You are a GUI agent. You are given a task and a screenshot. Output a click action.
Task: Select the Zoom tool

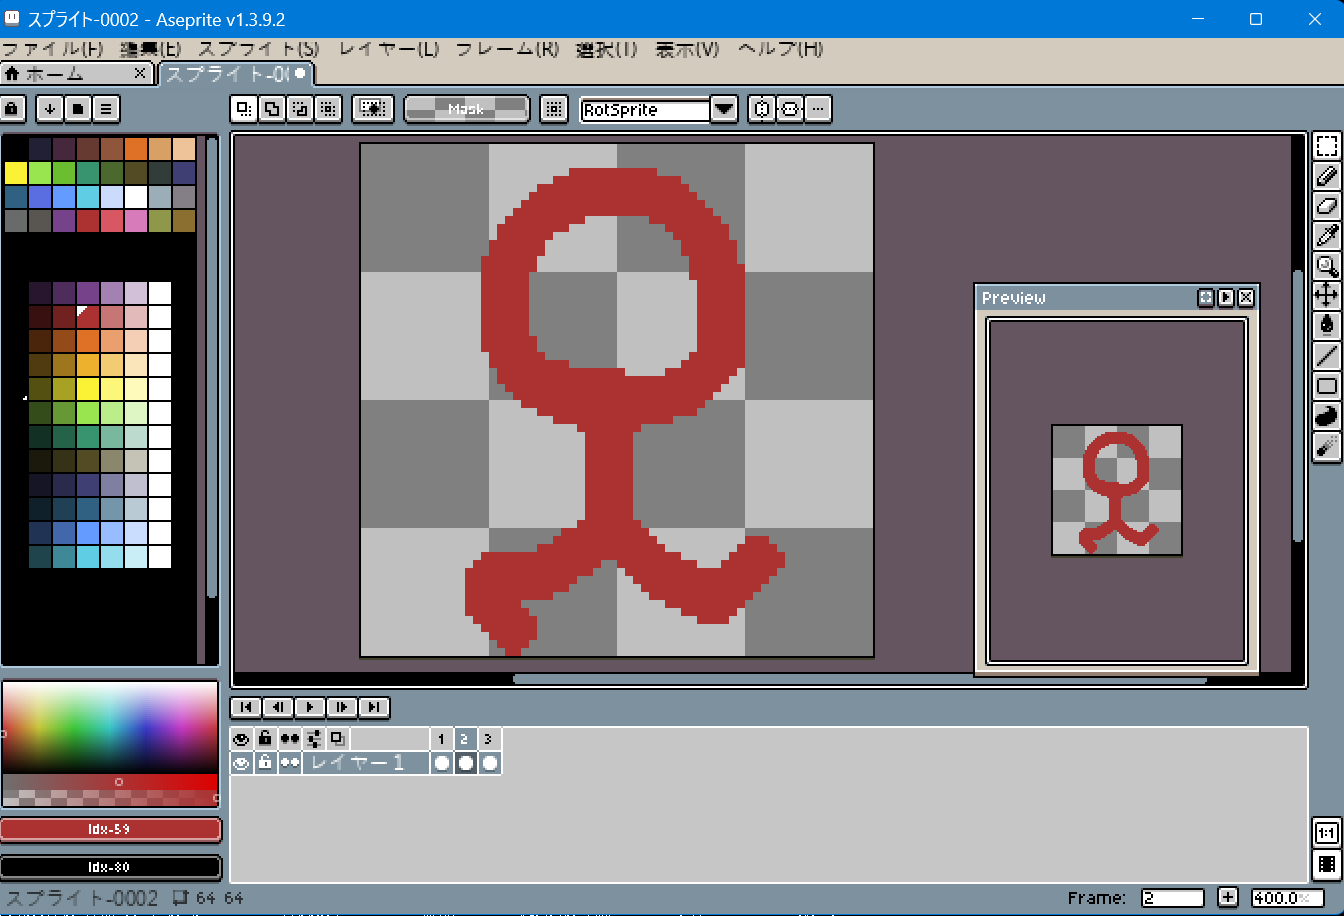pyautogui.click(x=1327, y=266)
